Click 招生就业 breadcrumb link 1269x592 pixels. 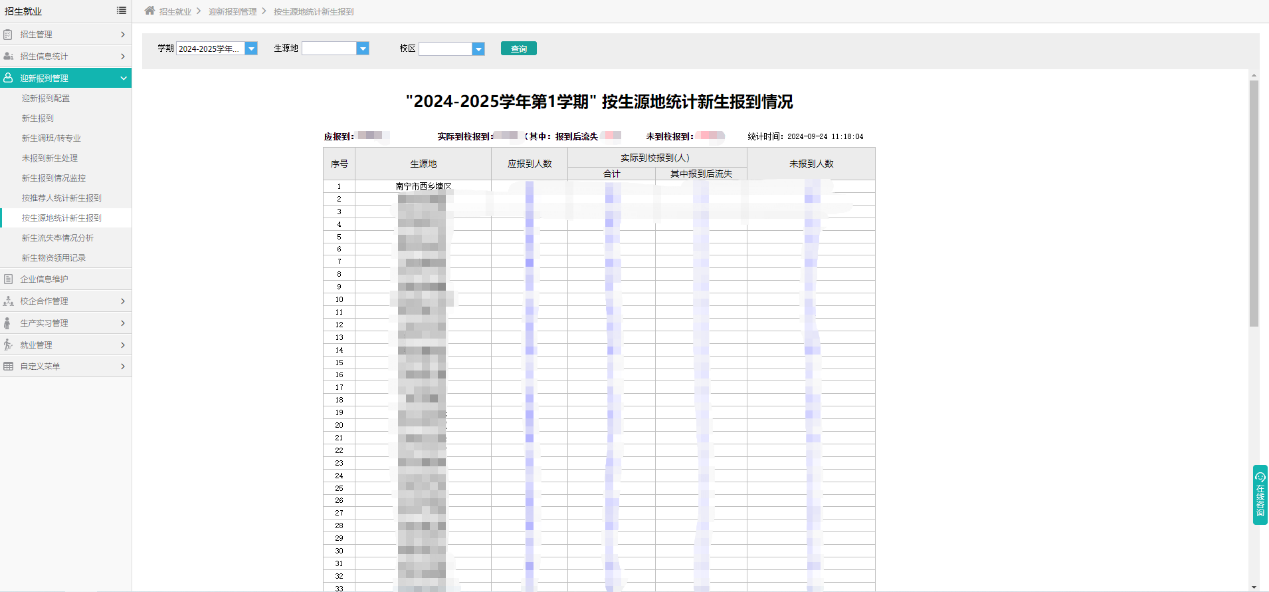(x=175, y=11)
